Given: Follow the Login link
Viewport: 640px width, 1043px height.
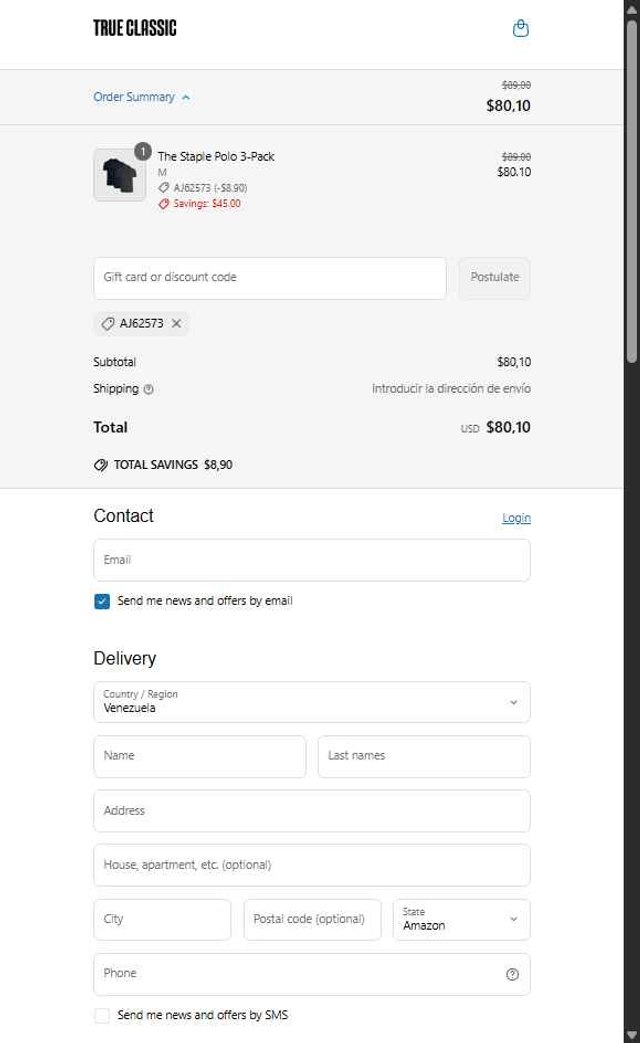Looking at the screenshot, I should [x=516, y=518].
